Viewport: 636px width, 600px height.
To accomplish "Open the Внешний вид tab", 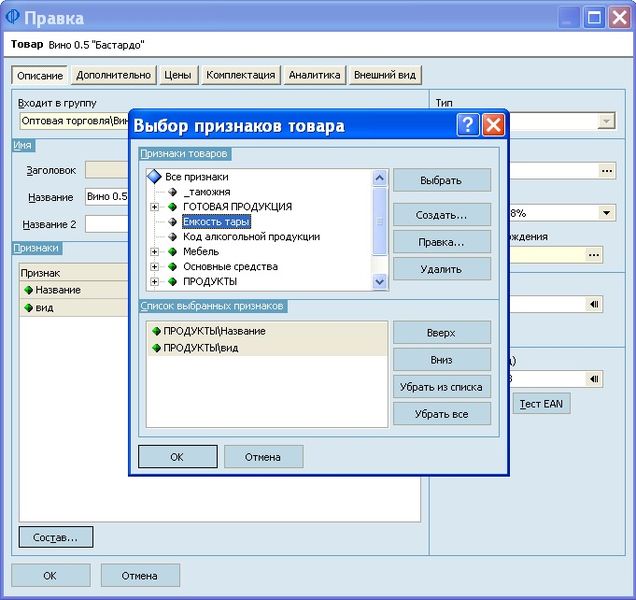I will pos(385,75).
